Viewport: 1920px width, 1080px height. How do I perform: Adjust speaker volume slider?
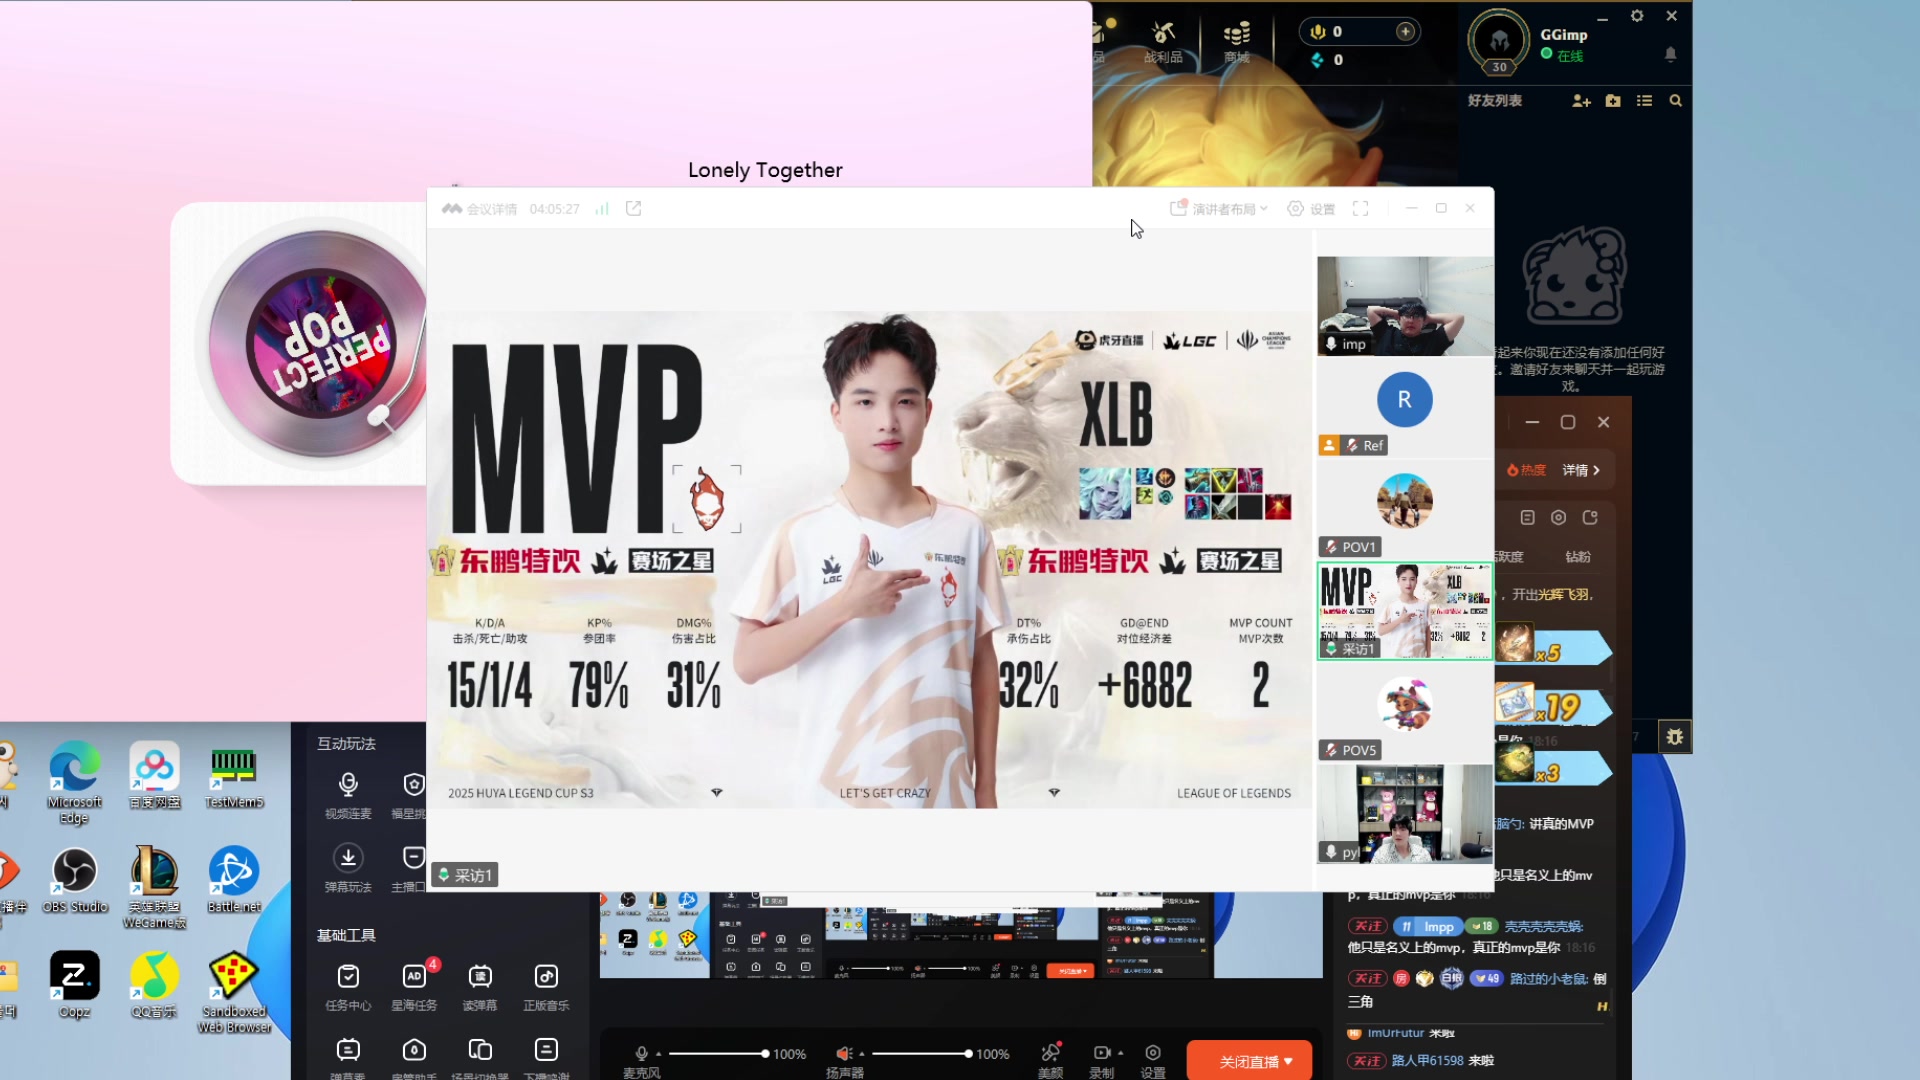click(x=921, y=1054)
